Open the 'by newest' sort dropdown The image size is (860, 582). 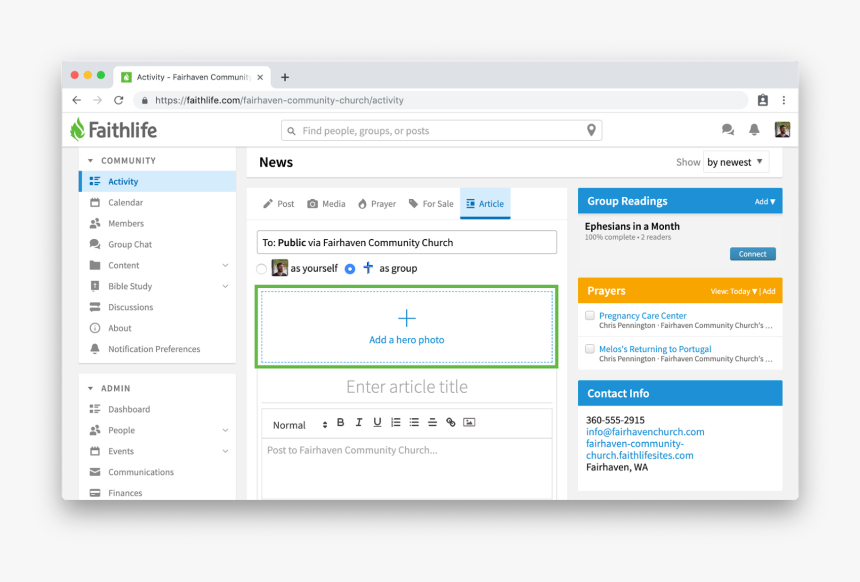[735, 162]
